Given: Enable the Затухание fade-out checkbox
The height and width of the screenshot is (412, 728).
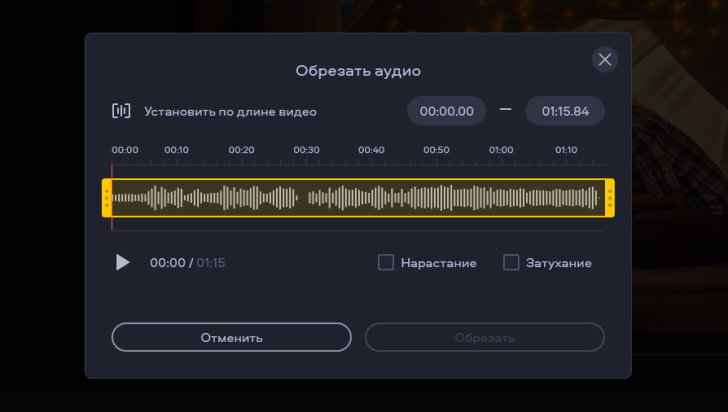Looking at the screenshot, I should (511, 263).
